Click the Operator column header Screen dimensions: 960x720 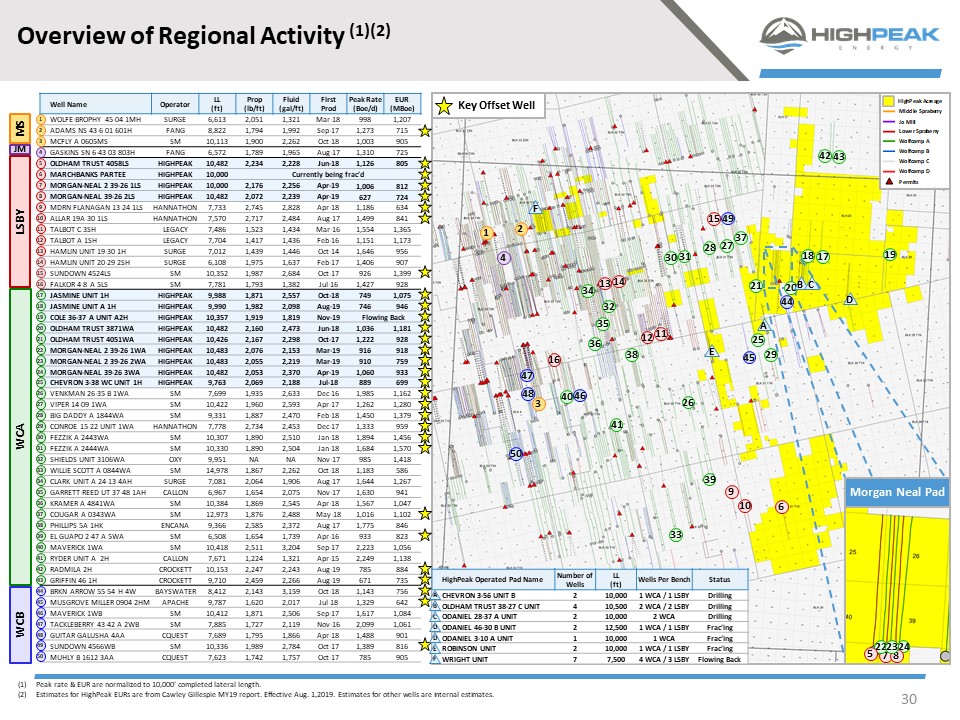pos(175,104)
